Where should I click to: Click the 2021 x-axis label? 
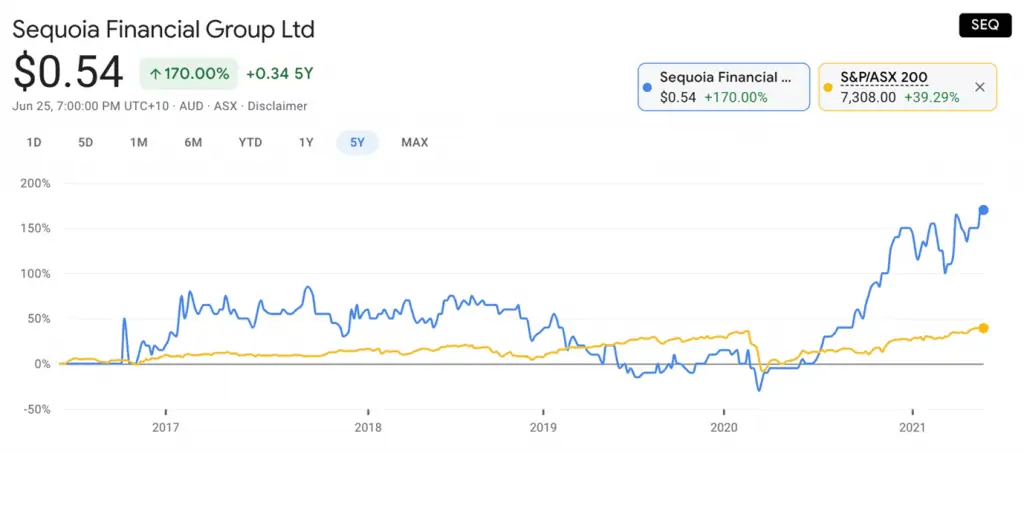click(912, 427)
